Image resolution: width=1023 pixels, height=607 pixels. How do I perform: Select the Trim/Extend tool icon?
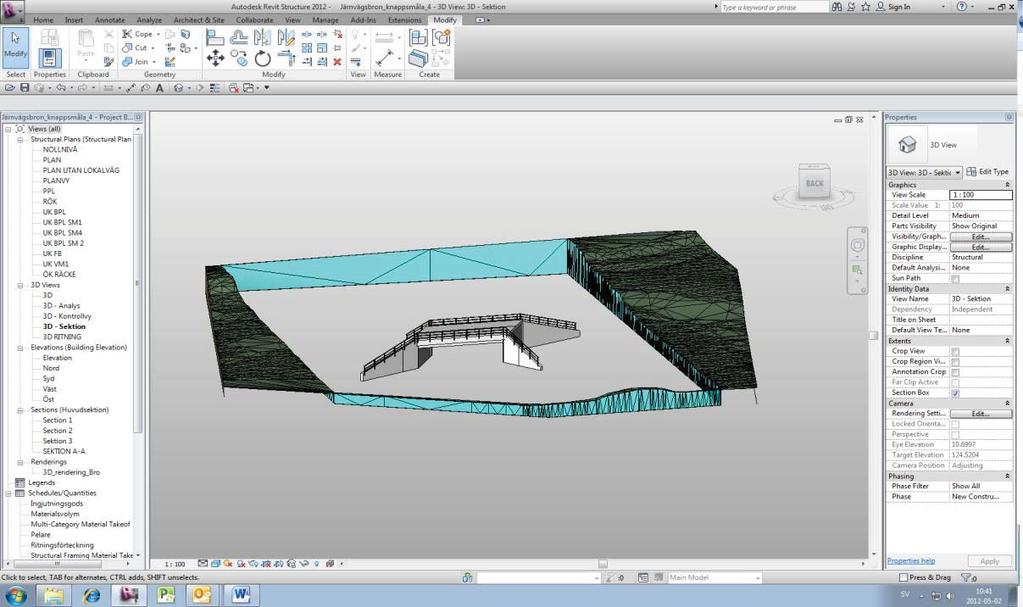[286, 59]
